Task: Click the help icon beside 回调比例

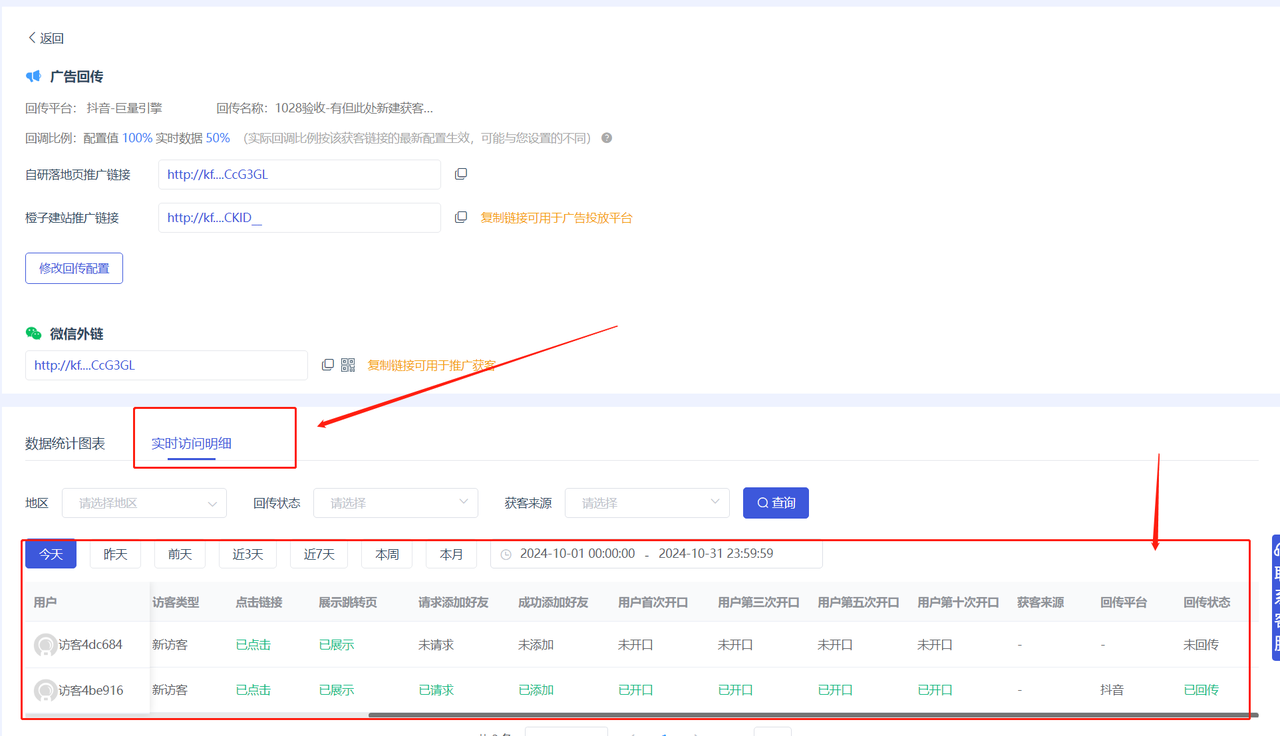Action: click(606, 138)
